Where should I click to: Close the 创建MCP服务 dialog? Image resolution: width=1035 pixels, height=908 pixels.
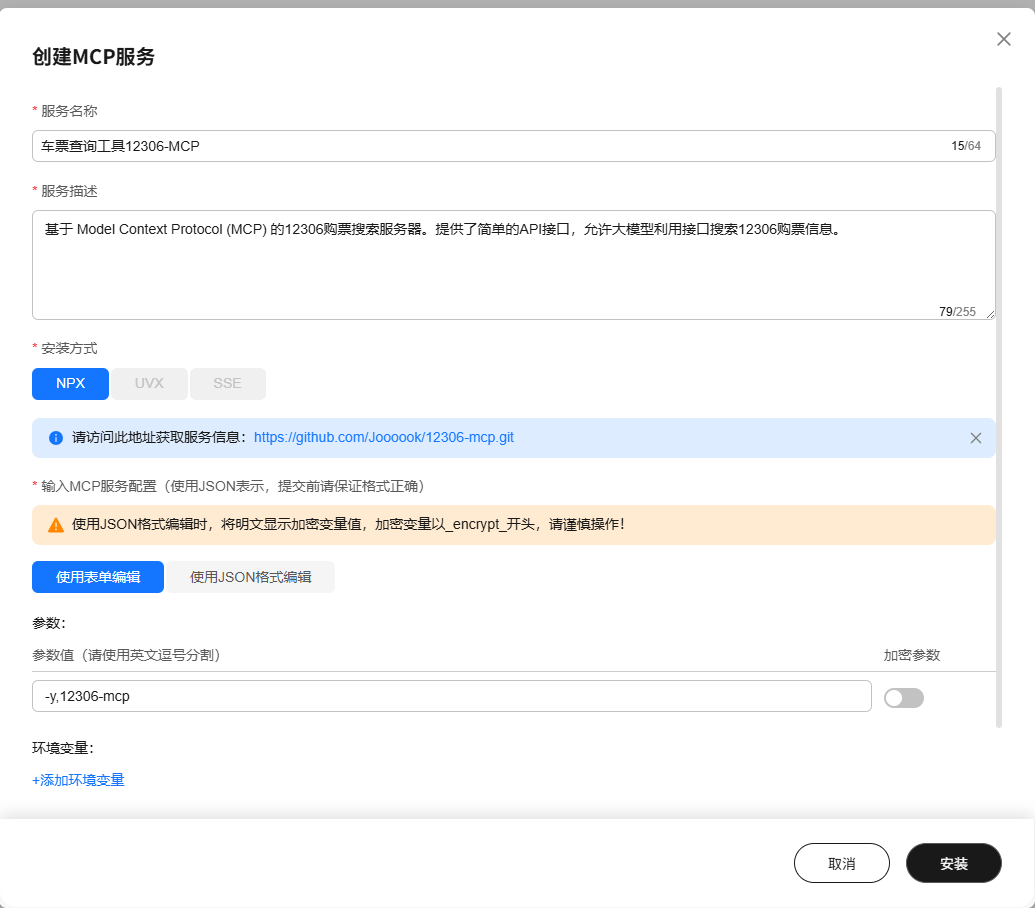pos(1003,39)
